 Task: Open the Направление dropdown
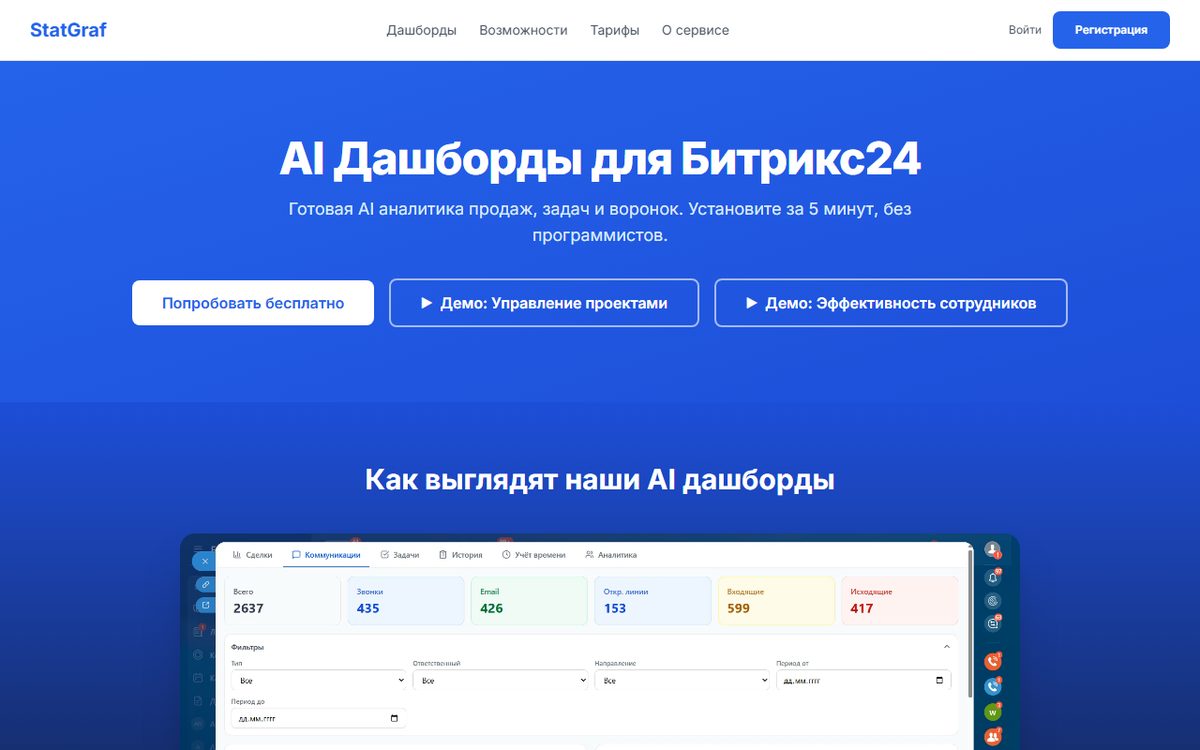[x=682, y=680]
